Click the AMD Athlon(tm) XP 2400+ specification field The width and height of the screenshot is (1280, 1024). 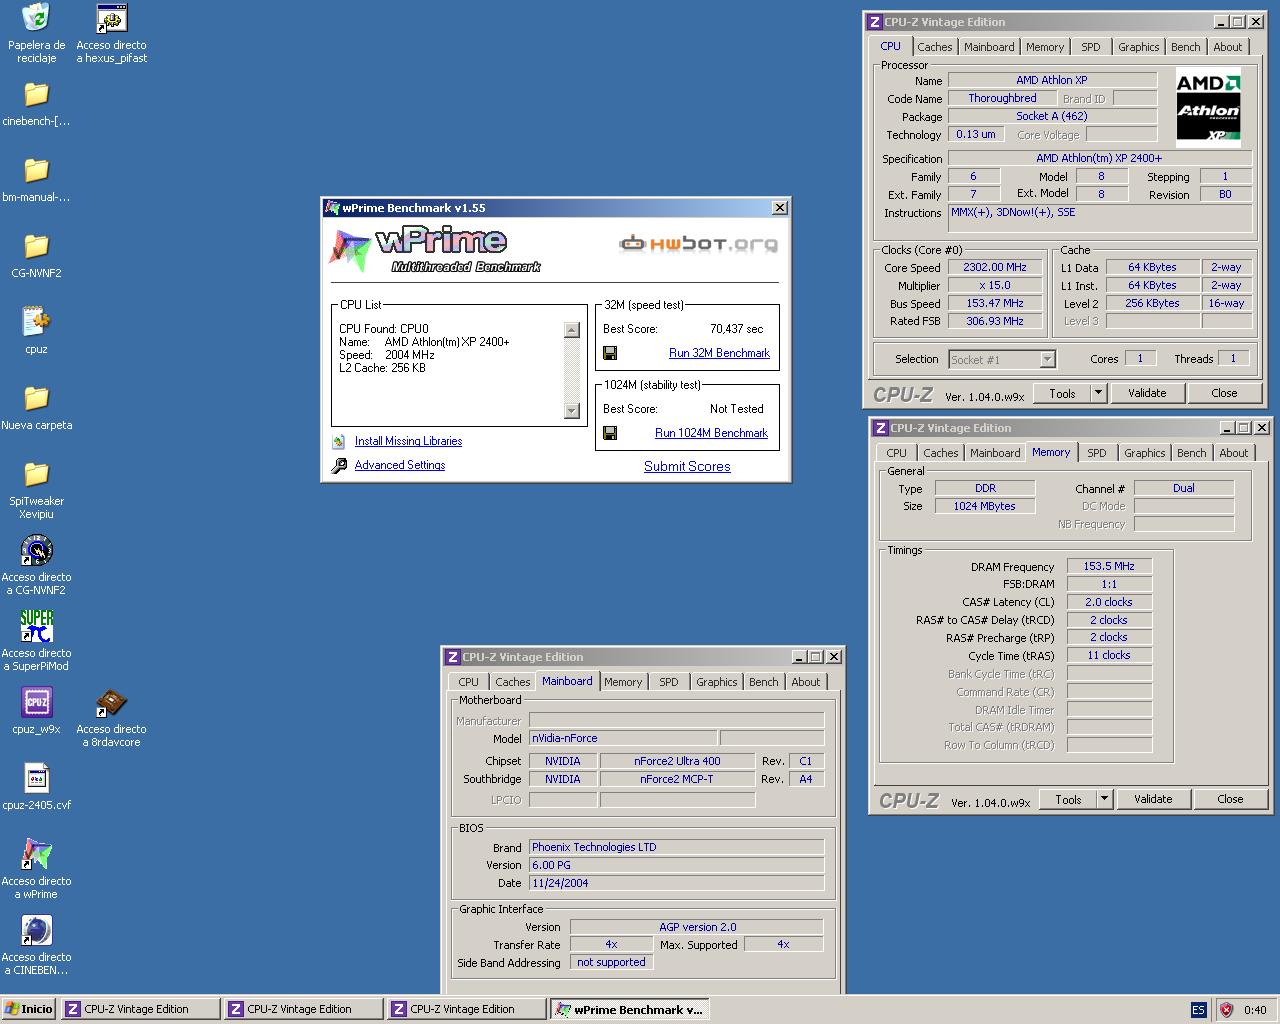point(1099,158)
